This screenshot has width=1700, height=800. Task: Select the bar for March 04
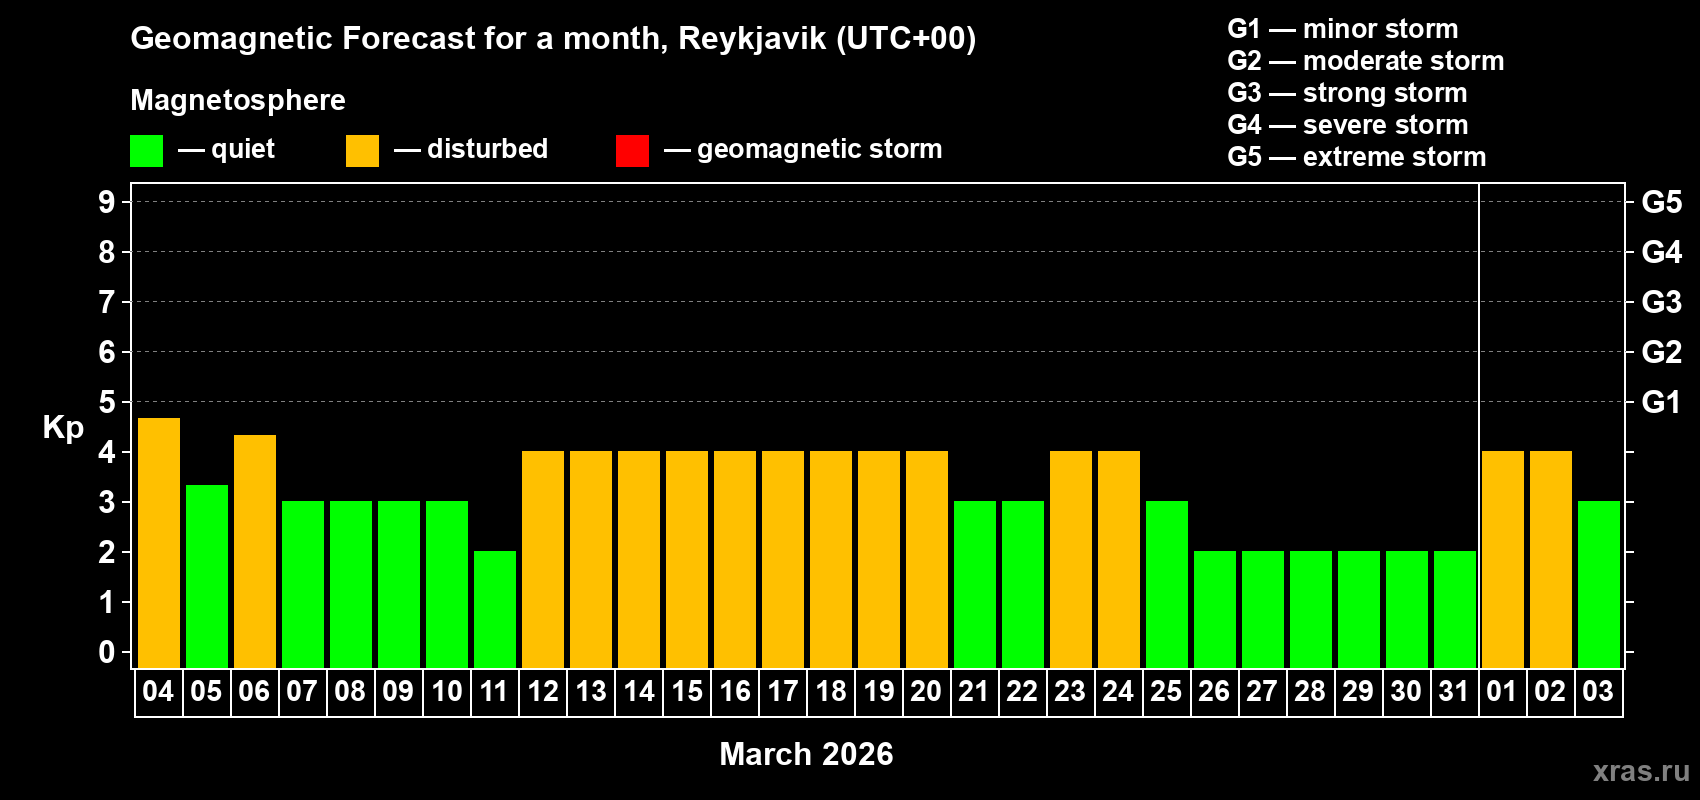click(159, 543)
